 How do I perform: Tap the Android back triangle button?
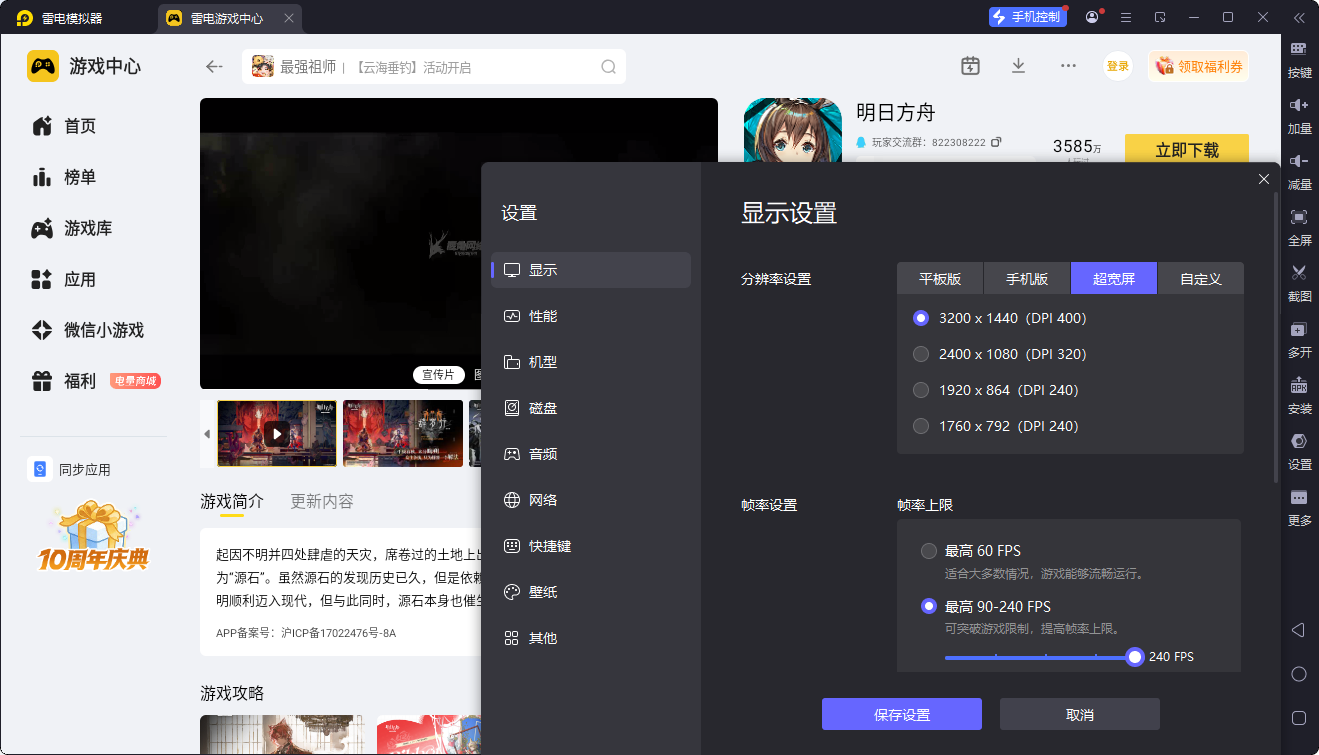pyautogui.click(x=1298, y=630)
